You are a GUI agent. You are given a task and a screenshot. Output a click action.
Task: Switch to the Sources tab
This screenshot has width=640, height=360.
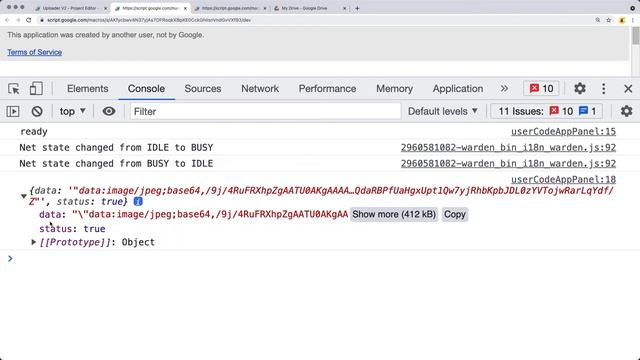[x=203, y=89]
